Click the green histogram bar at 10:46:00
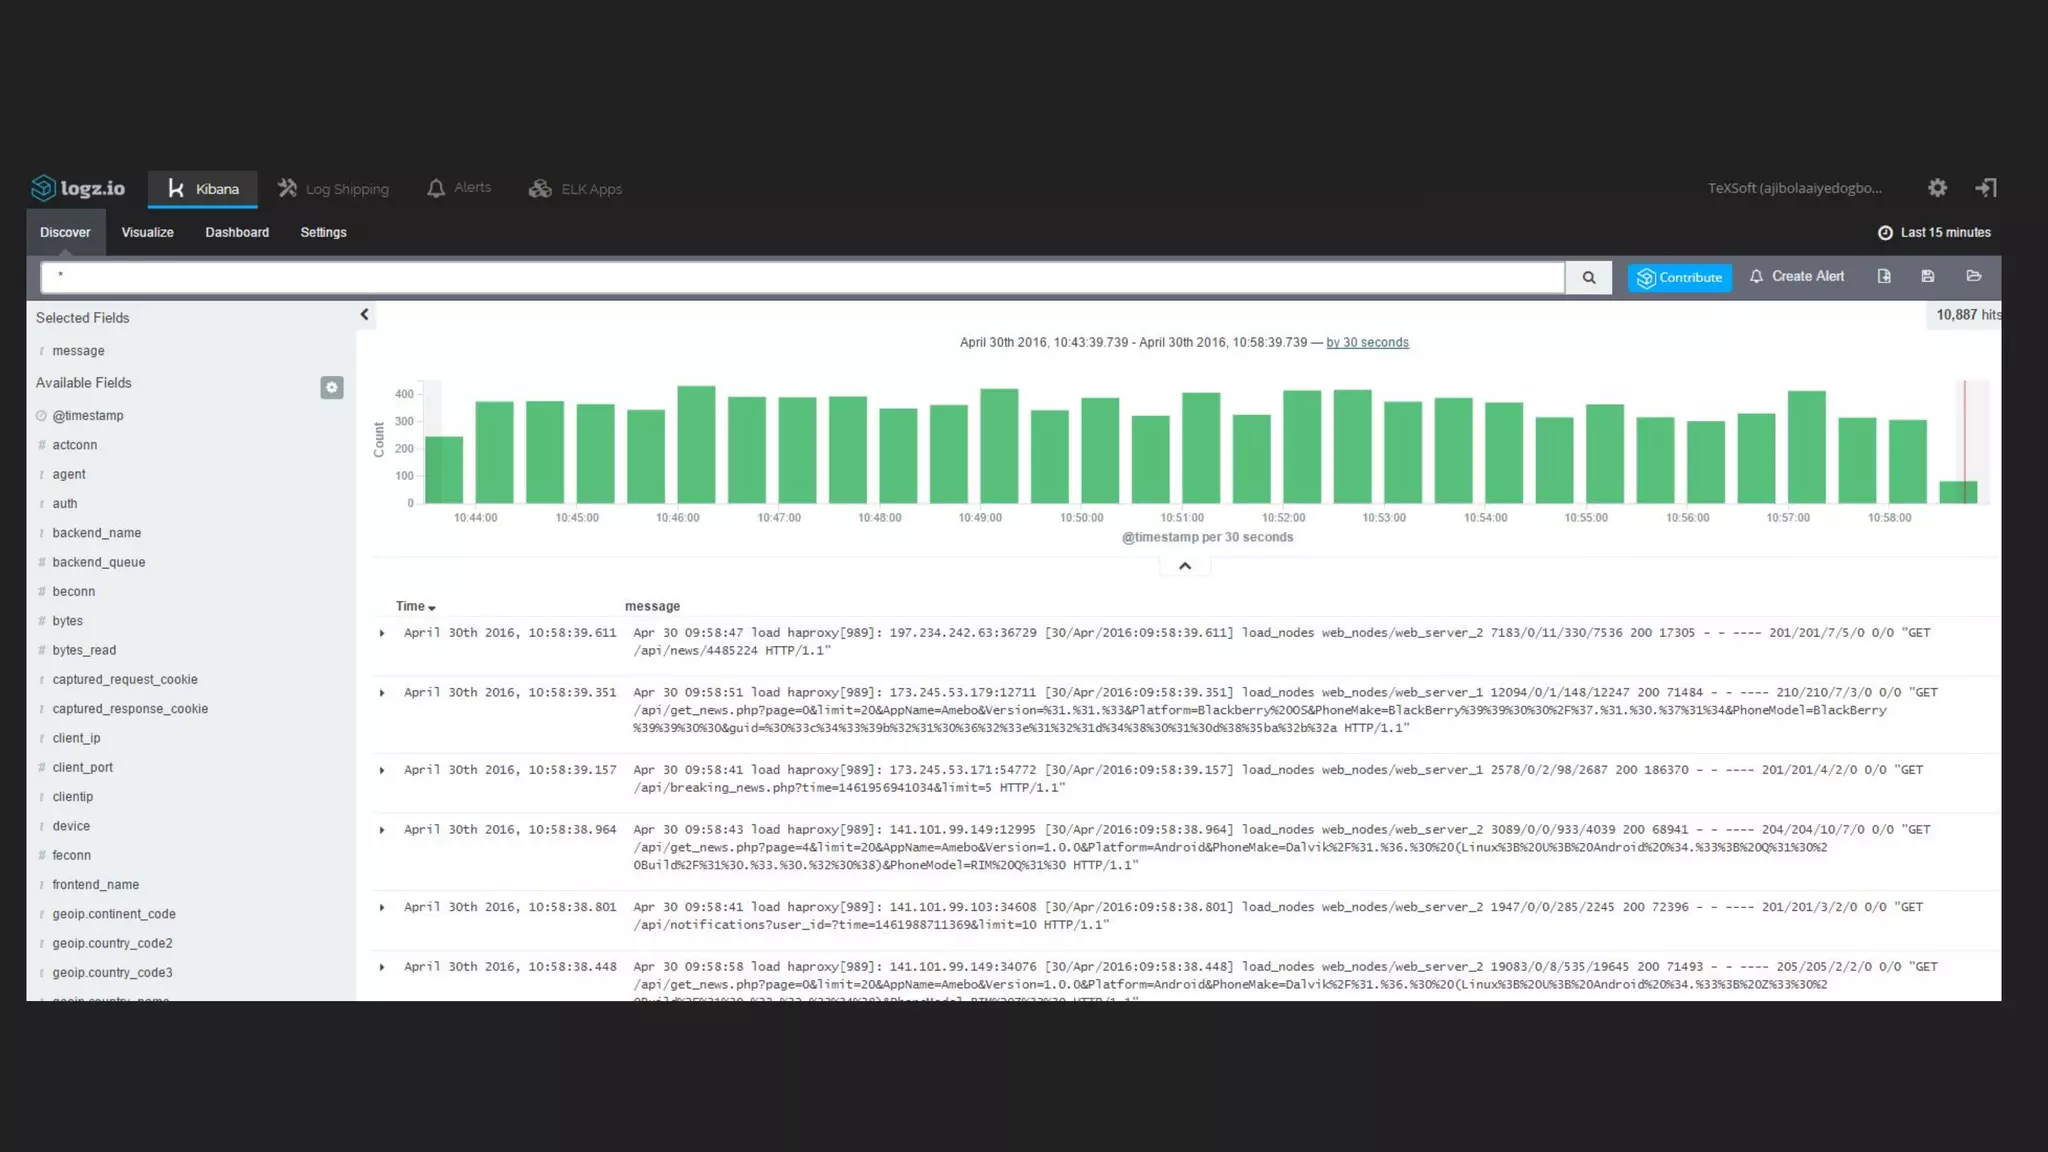Screen dimensions: 2048x1152 (696, 445)
